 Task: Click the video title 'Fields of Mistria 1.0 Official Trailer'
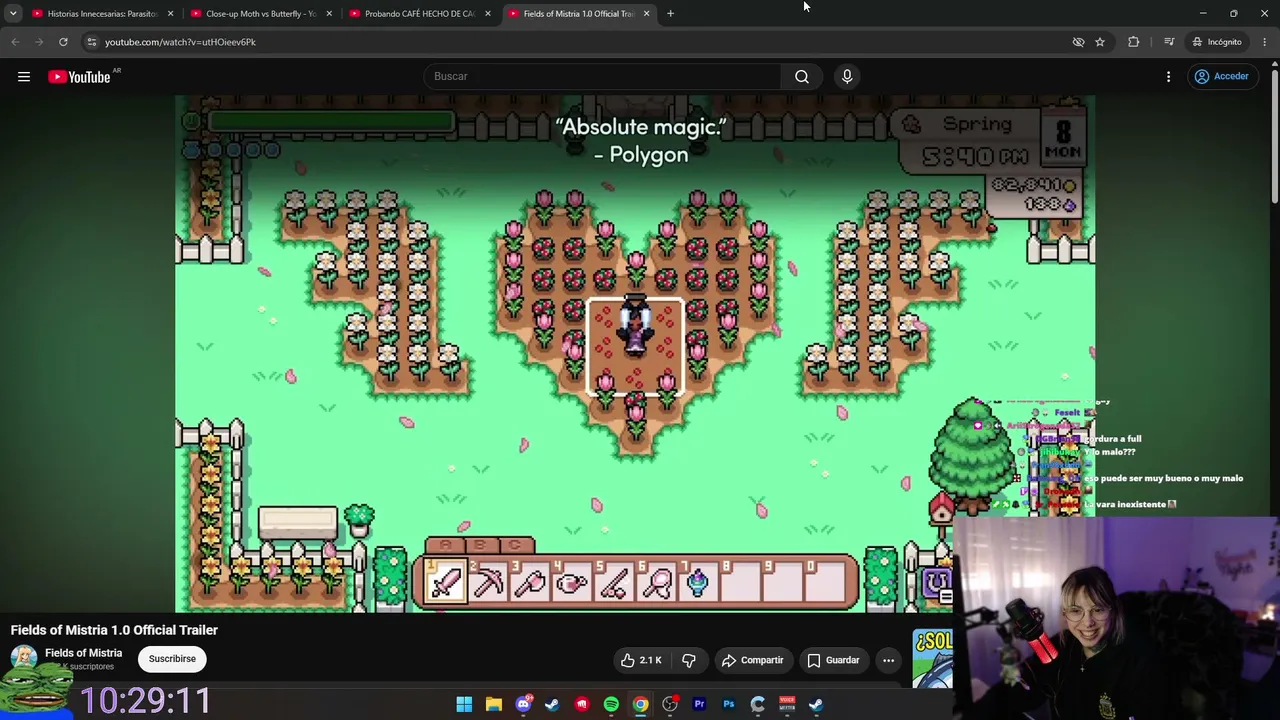click(x=114, y=630)
